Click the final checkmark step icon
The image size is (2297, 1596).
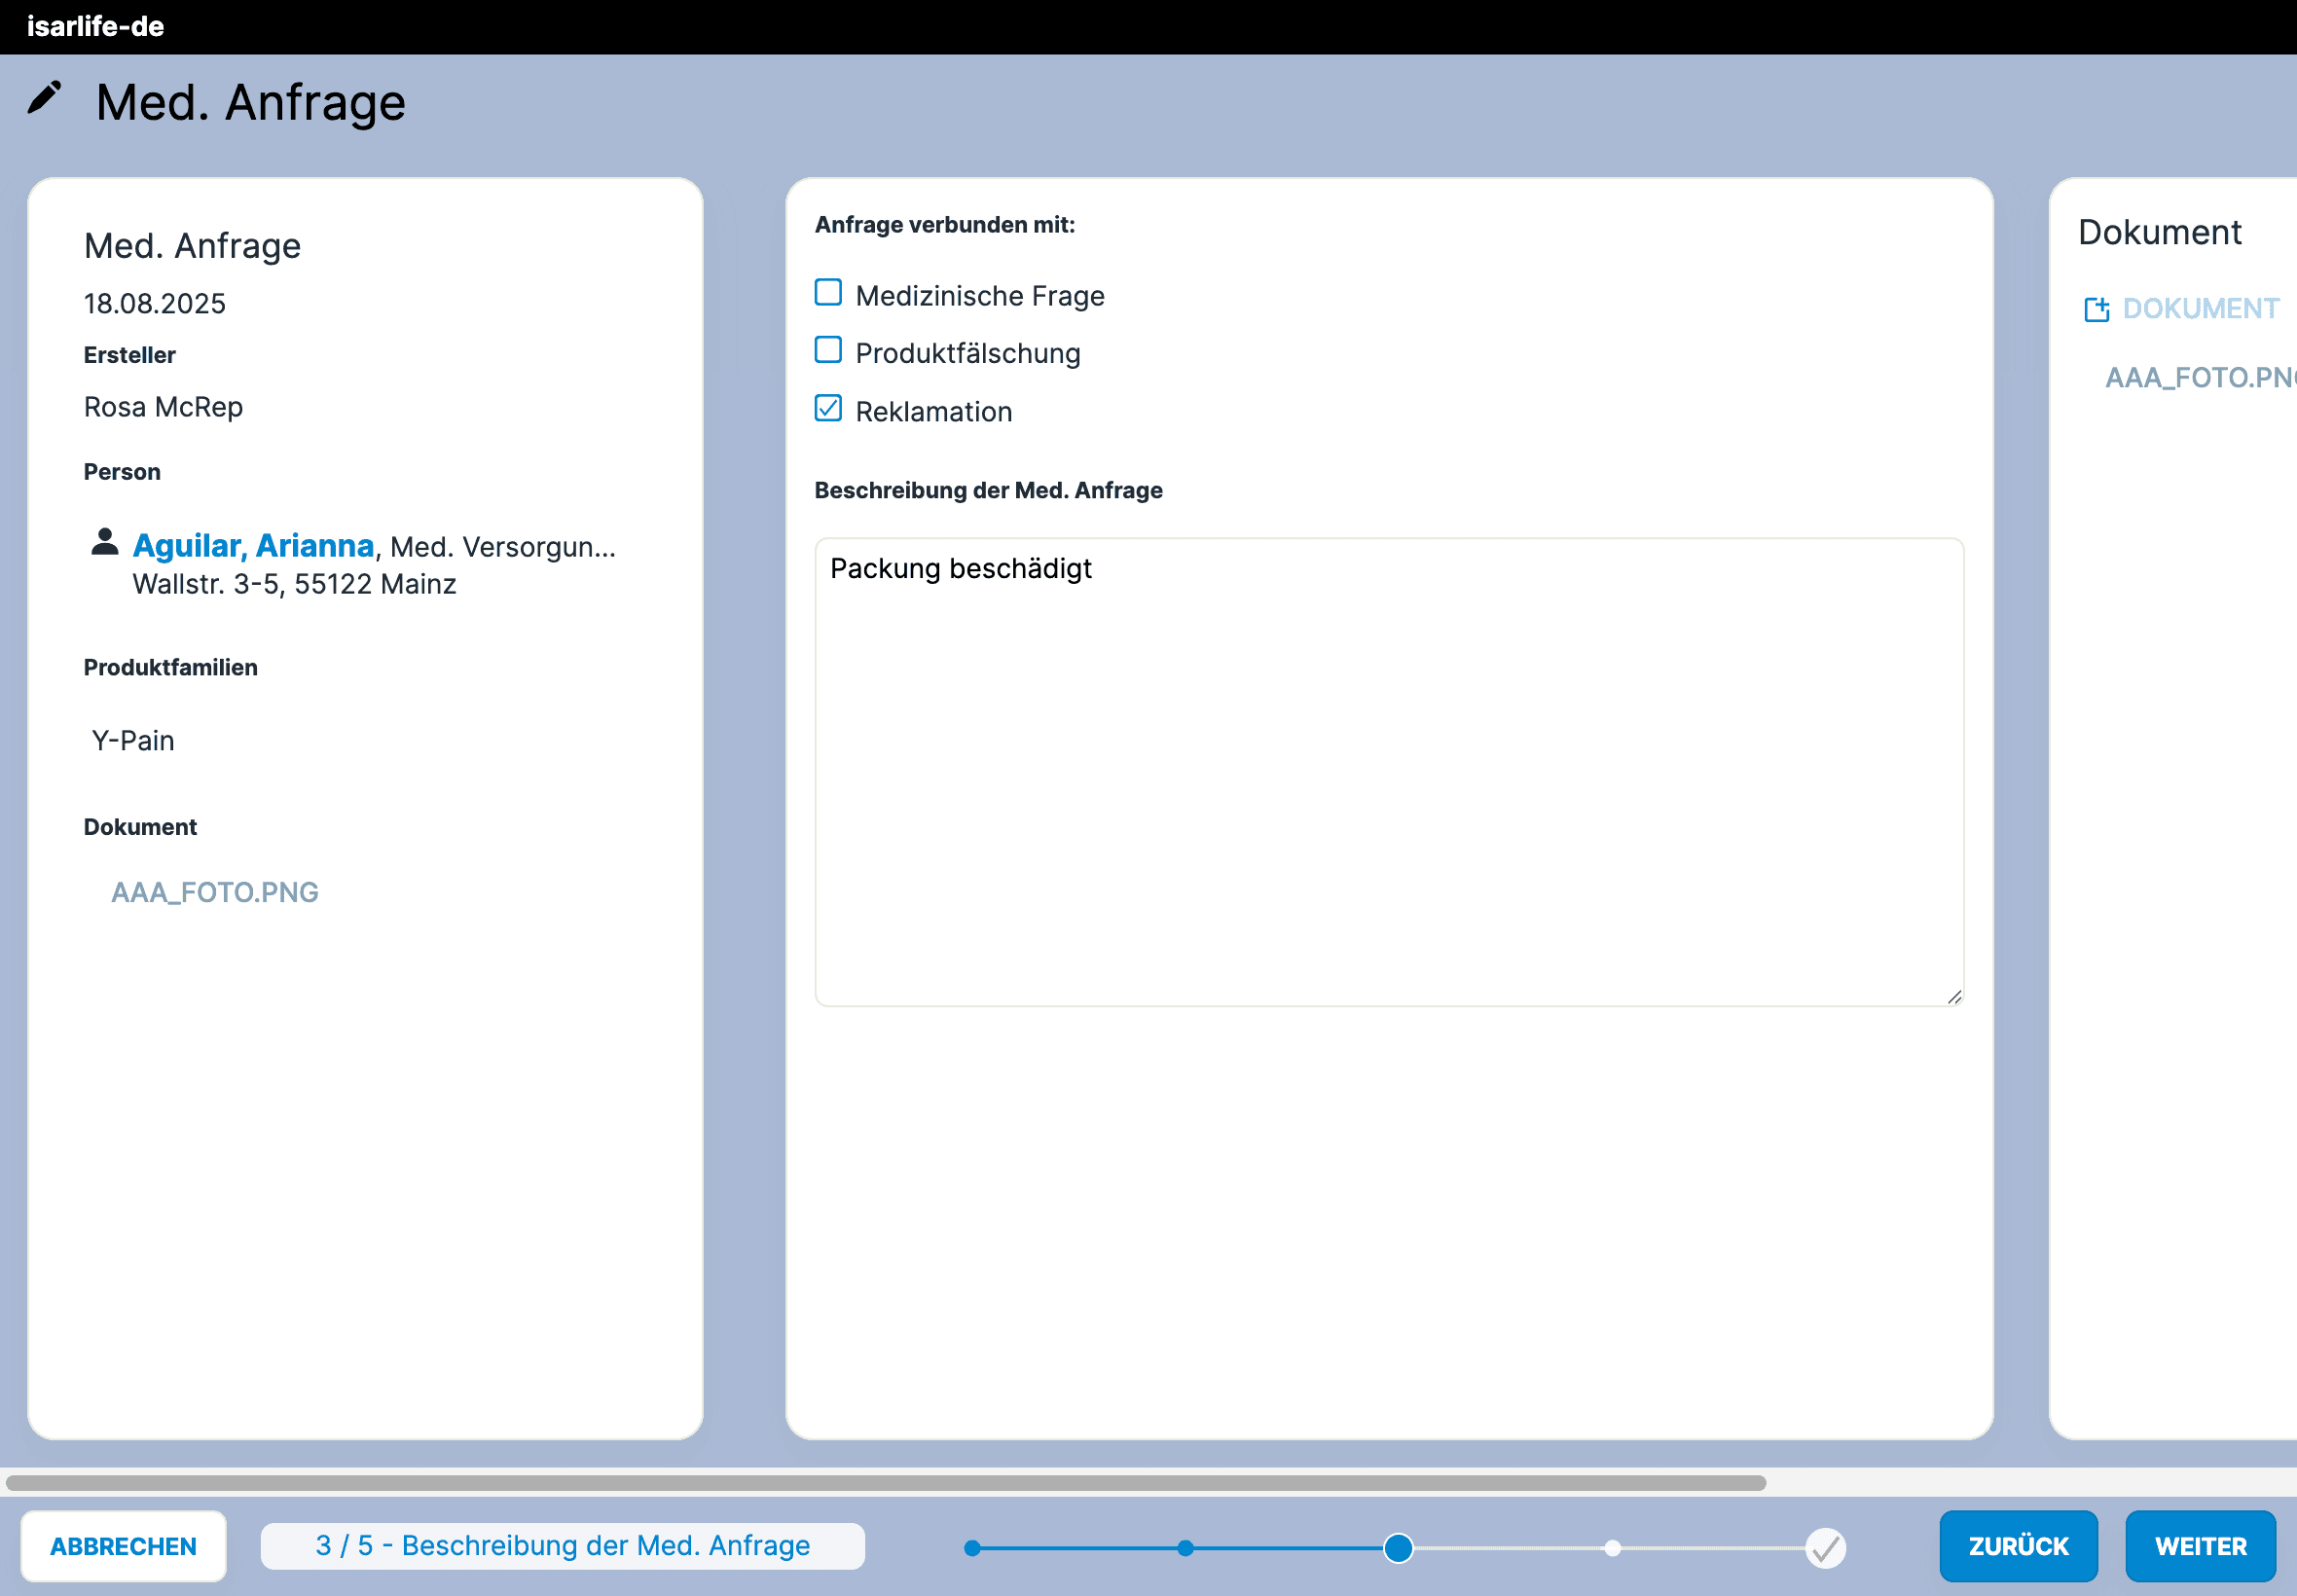coord(1825,1548)
